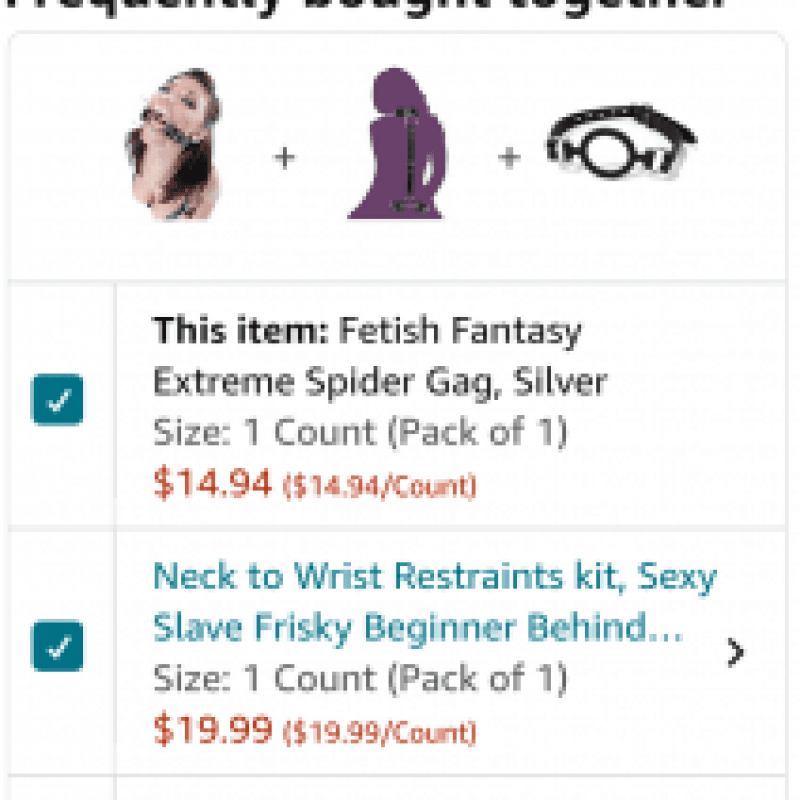Click "Extreme Spider Gag, Silver" title text
The image size is (800, 800).
click(x=380, y=383)
